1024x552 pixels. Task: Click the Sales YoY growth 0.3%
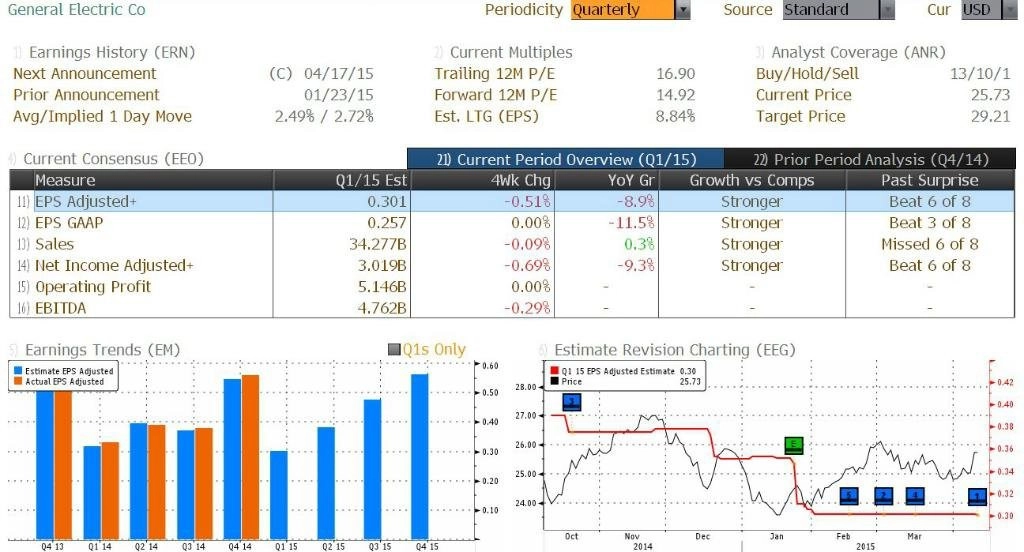point(639,244)
